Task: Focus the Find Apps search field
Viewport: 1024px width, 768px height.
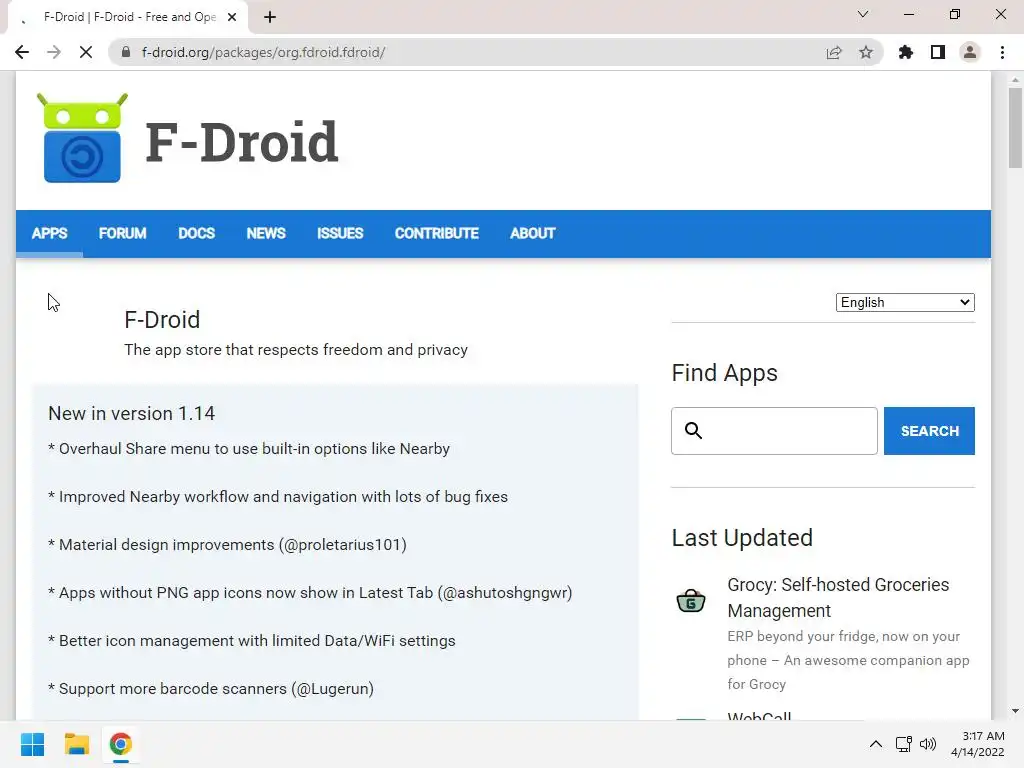Action: 775,431
